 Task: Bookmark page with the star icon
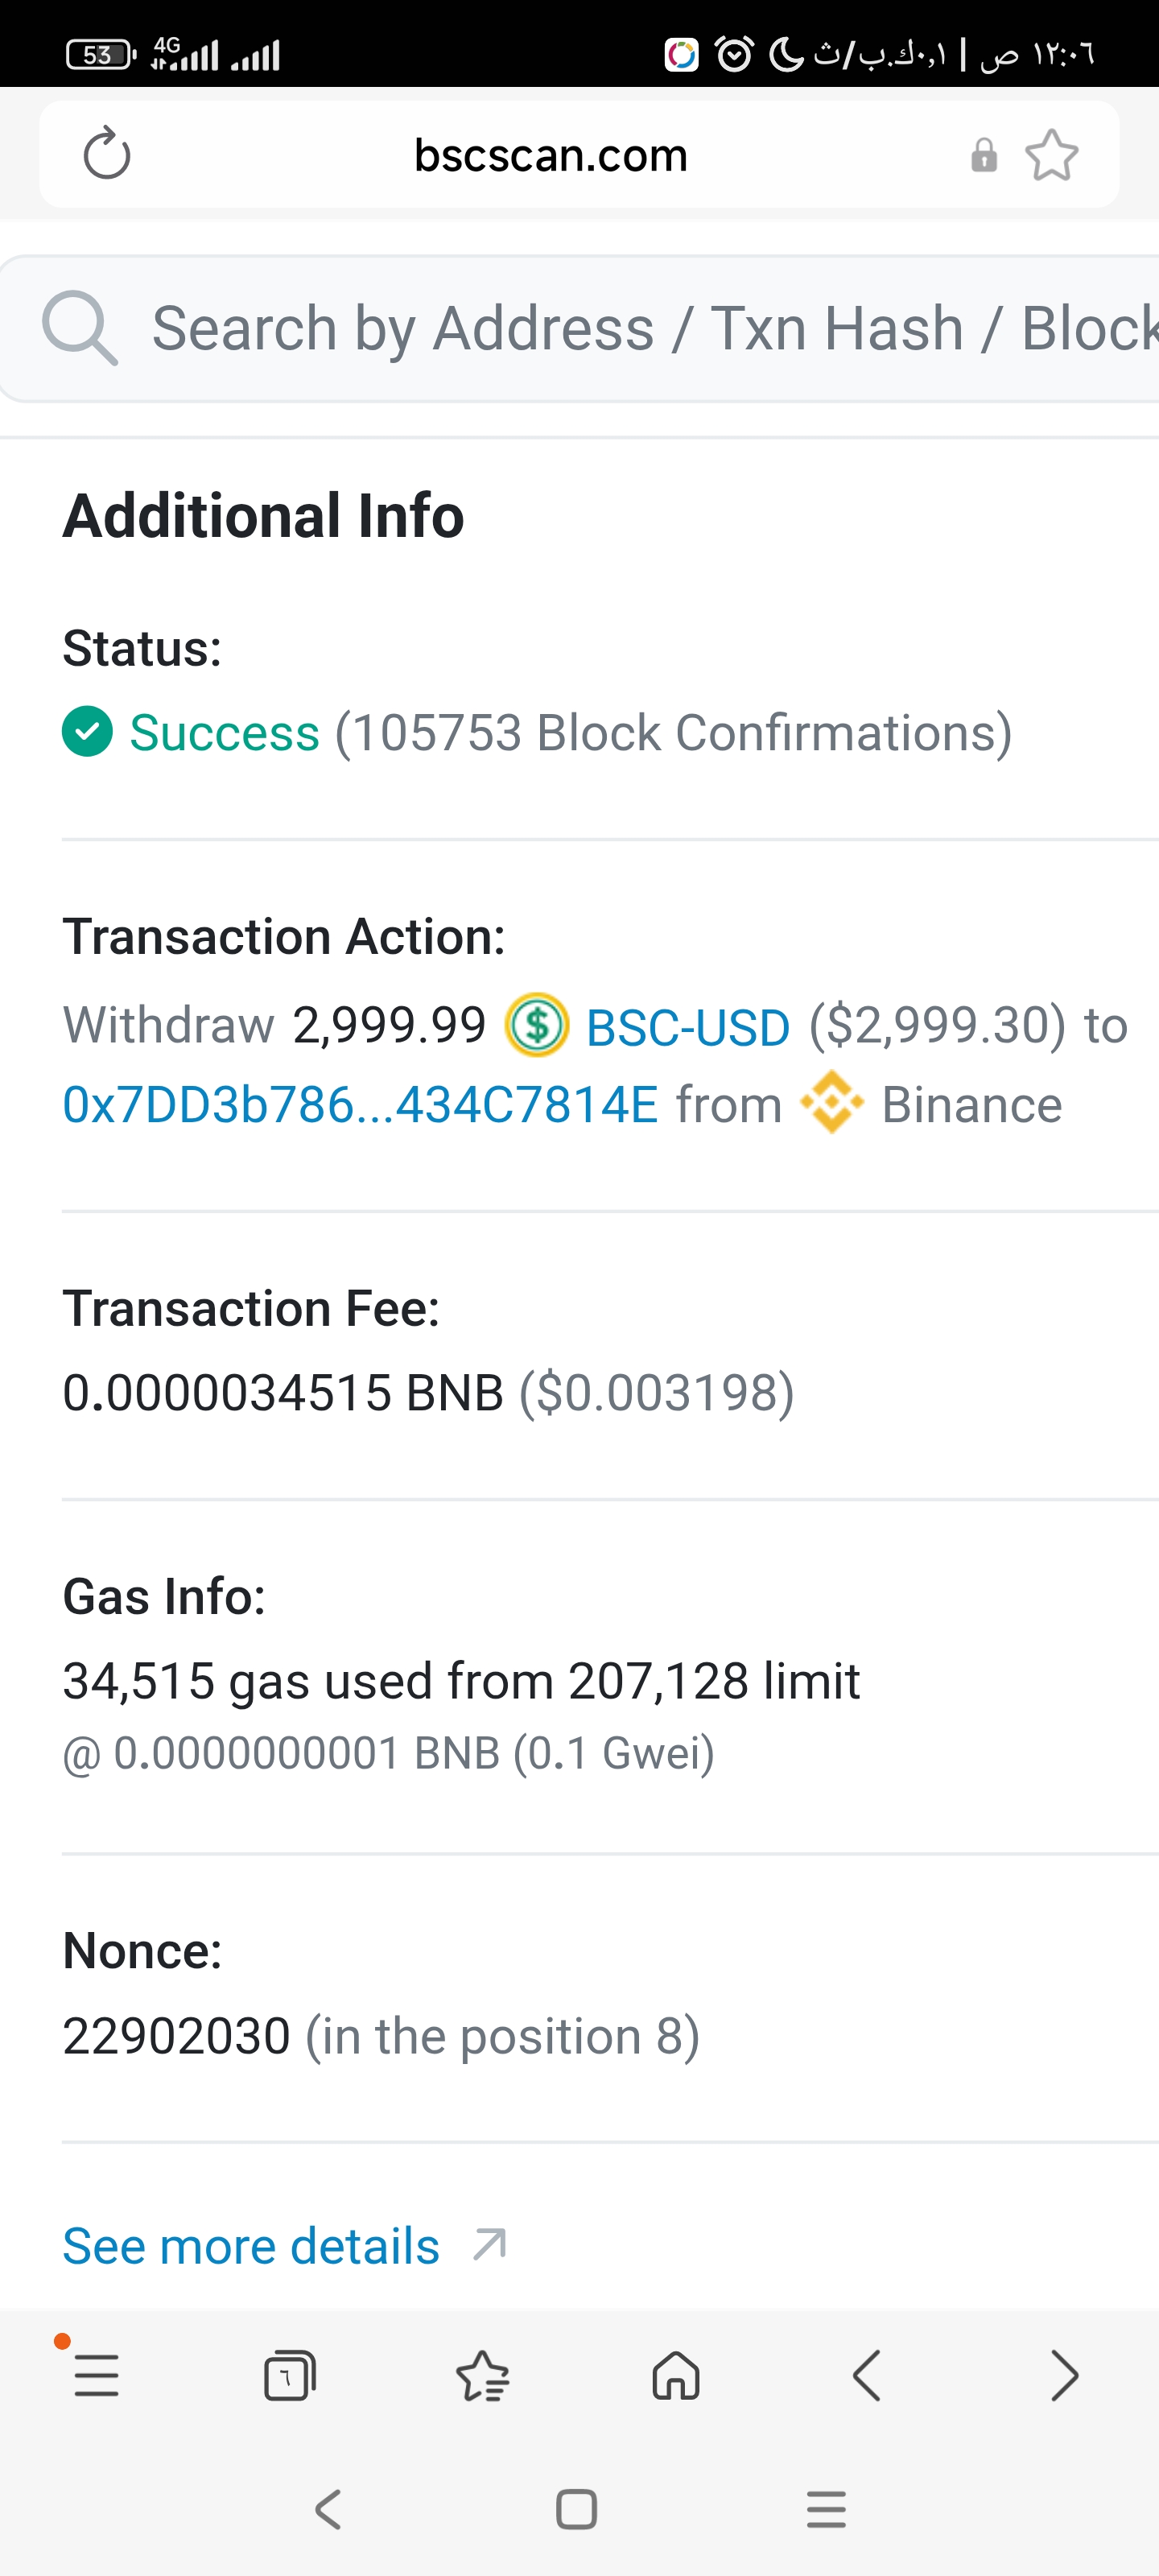pos(1051,155)
